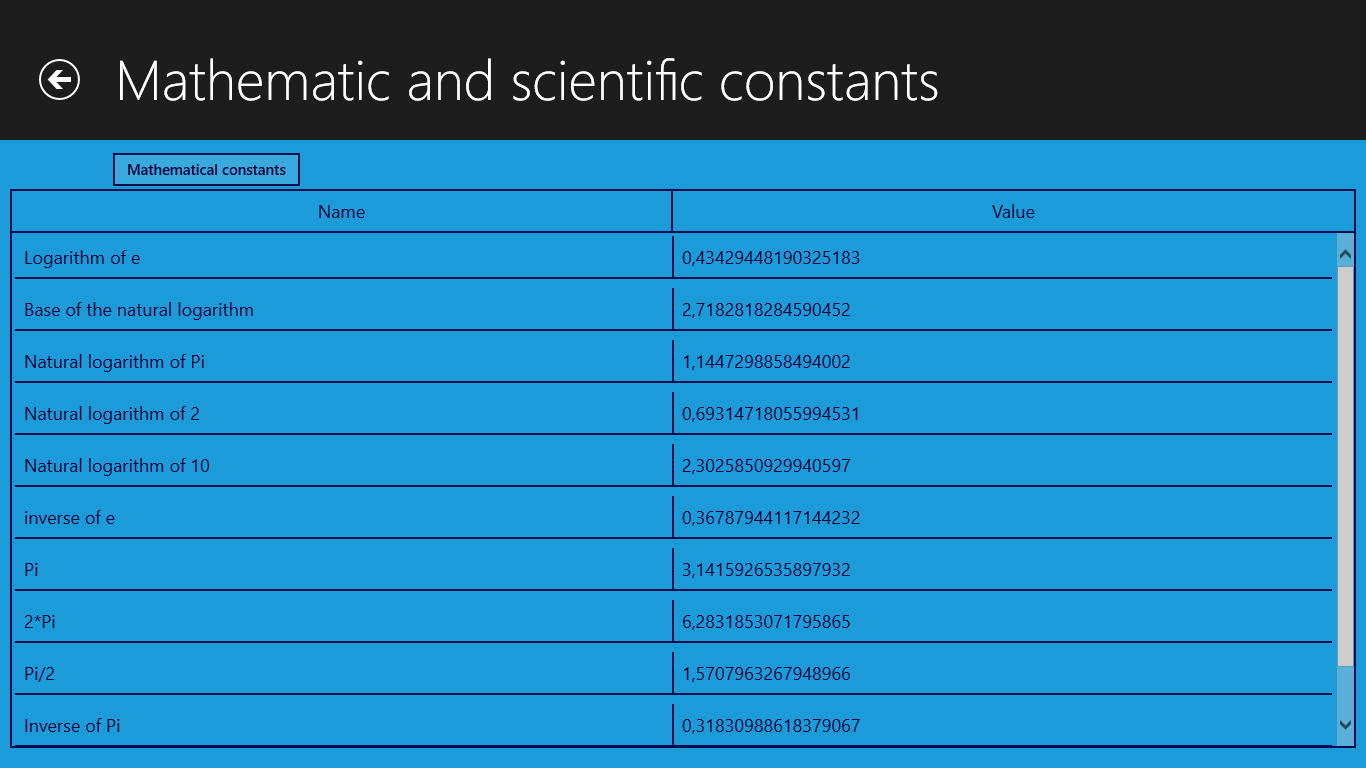
Task: Click the back arrow icon
Action: [60, 80]
